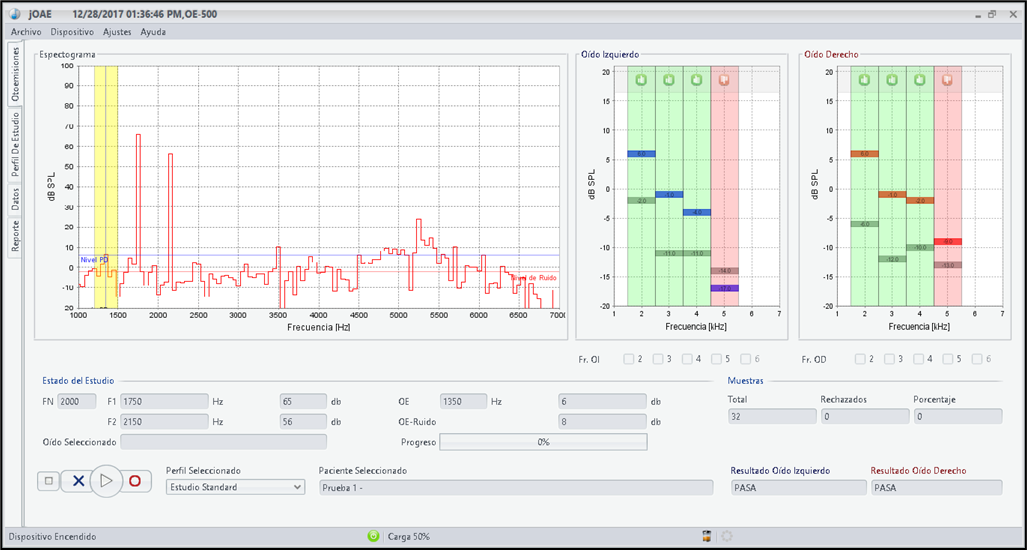
Task: Click the F2 level field 56
Action: 303,422
